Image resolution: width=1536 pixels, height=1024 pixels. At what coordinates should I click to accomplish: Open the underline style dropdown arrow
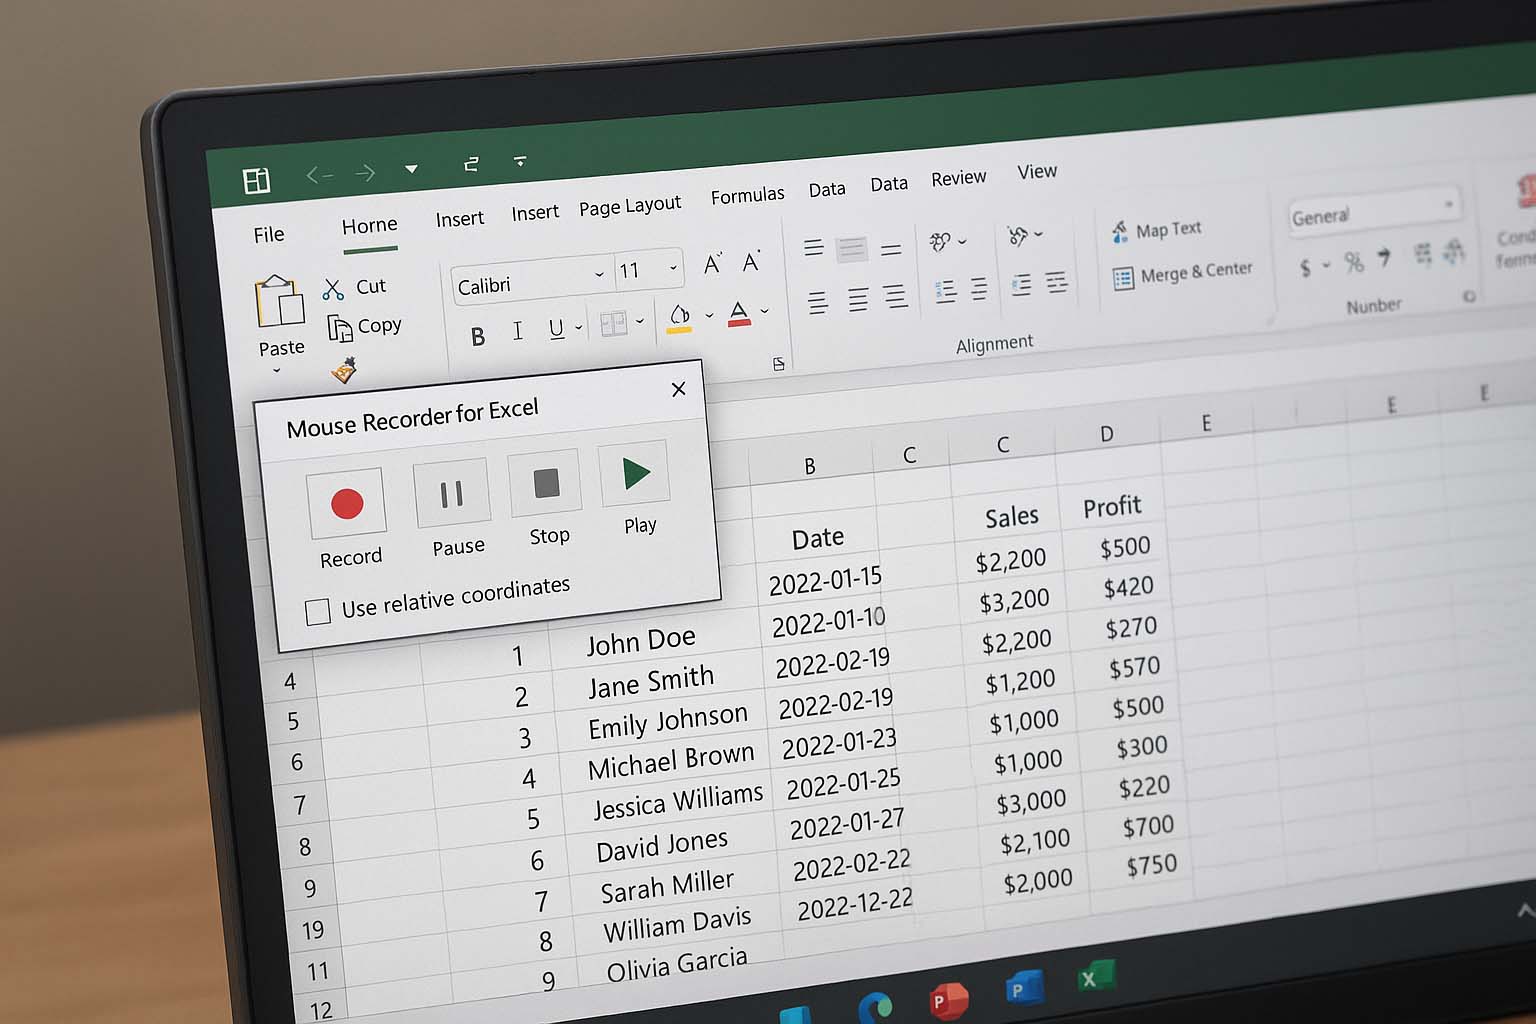[x=578, y=328]
